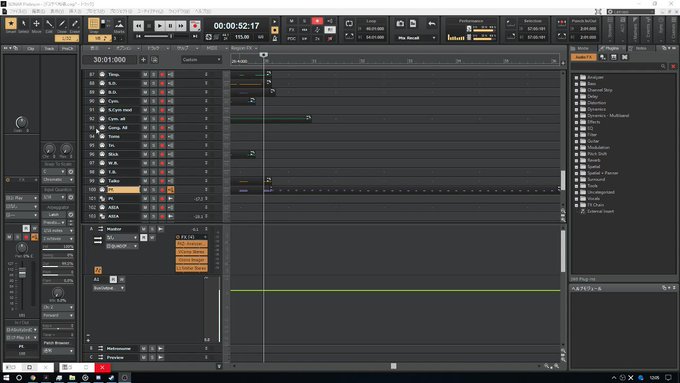
Task: Select the Draw tool
Action: point(62,24)
